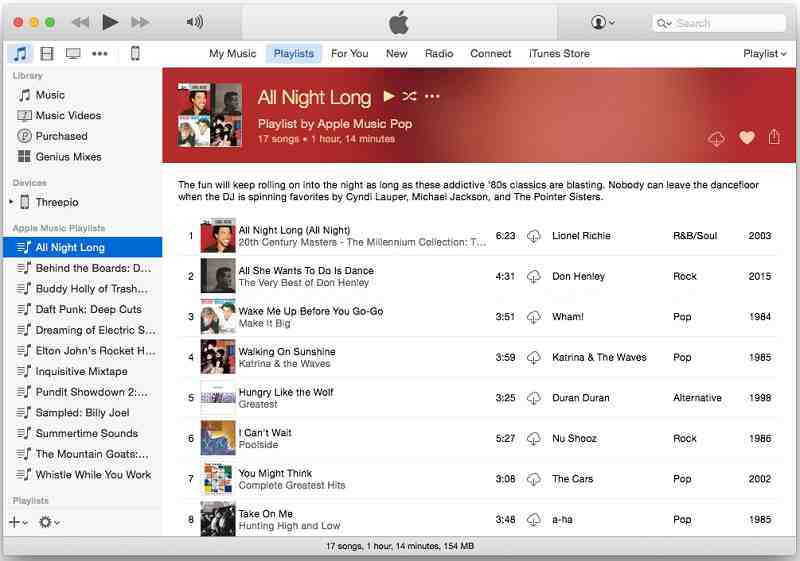This screenshot has width=800, height=561.
Task: Download the Wham! track via cloud icon
Action: 534,317
